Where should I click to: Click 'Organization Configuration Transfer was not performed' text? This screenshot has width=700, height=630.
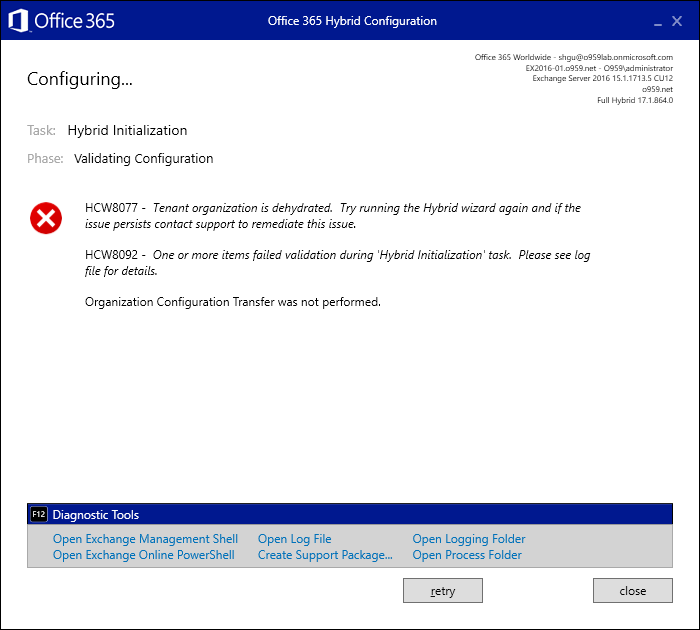tap(233, 302)
